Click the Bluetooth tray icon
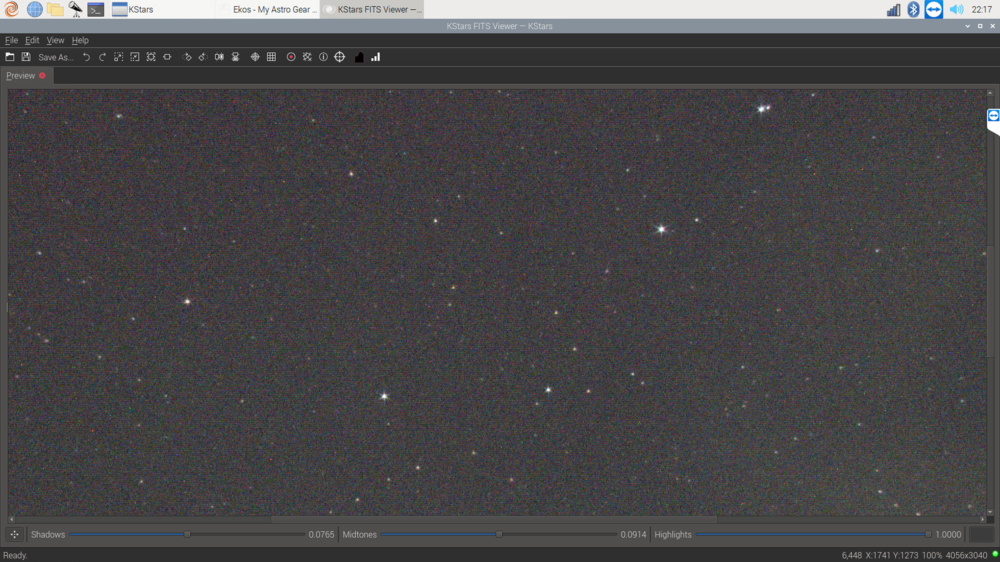Viewport: 1000px width, 562px height. [913, 9]
